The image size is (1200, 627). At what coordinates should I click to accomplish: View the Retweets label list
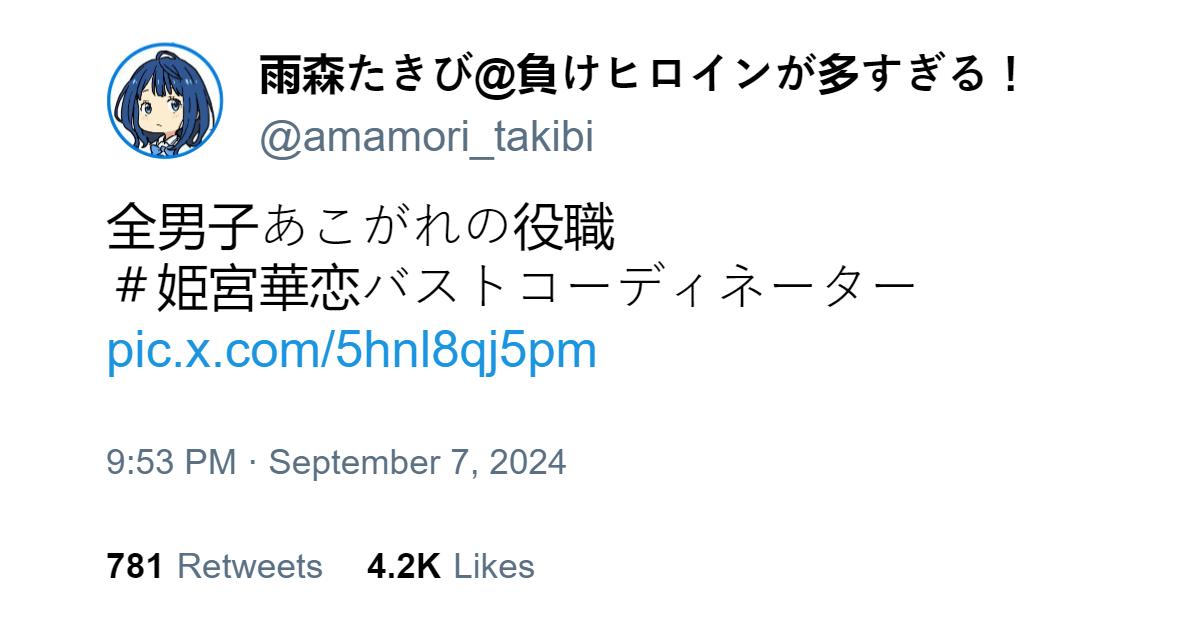pos(250,566)
